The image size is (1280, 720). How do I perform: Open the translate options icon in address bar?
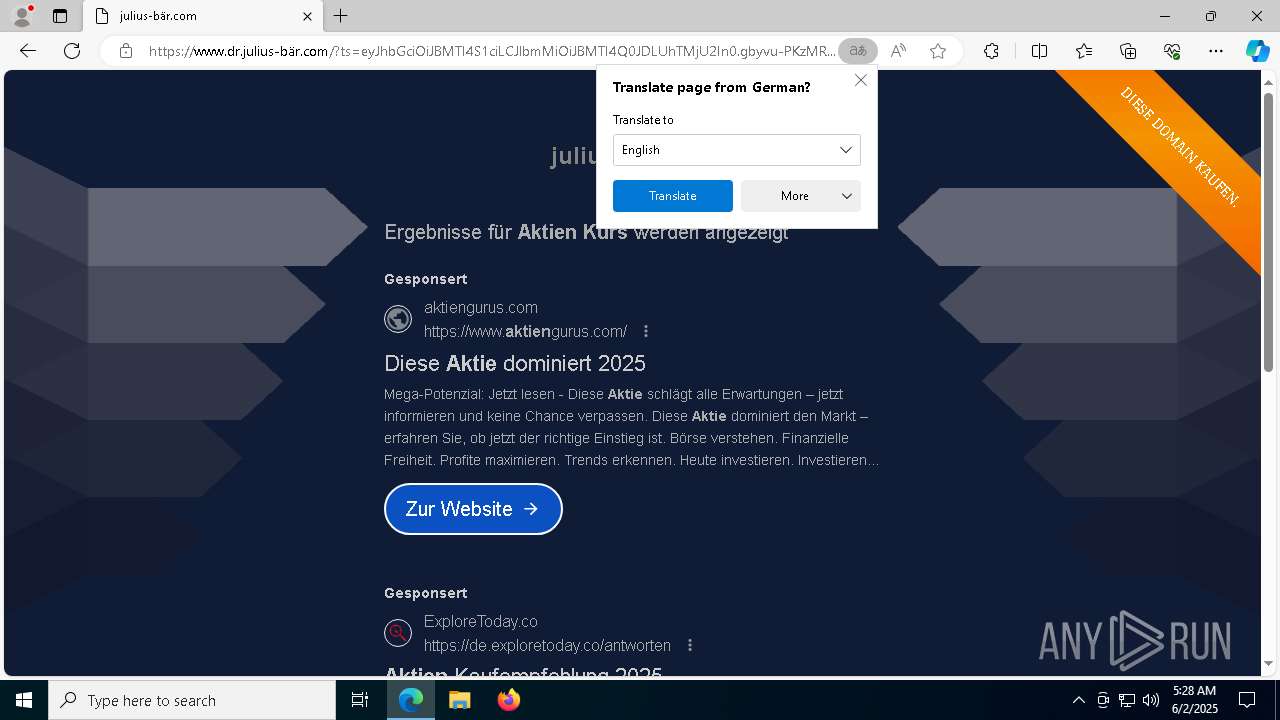(x=857, y=51)
